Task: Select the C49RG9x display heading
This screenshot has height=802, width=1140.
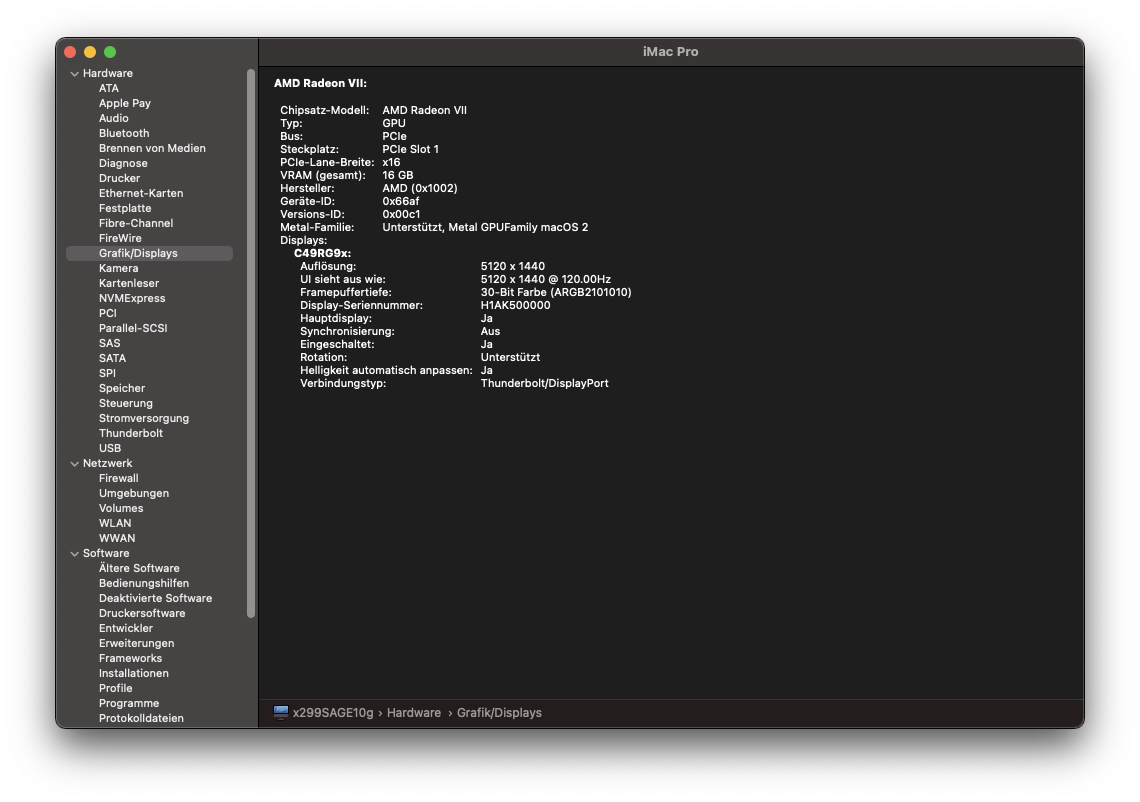Action: pyautogui.click(x=322, y=253)
